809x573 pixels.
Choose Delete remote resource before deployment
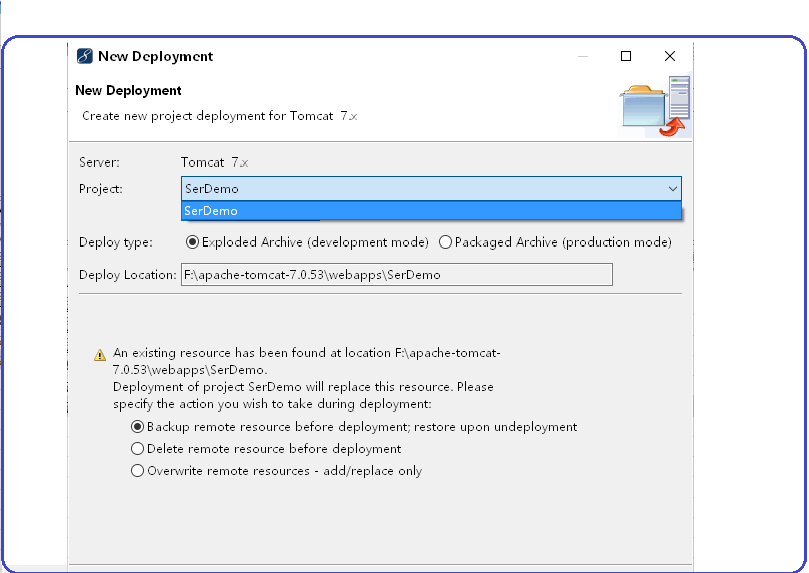coord(266,449)
